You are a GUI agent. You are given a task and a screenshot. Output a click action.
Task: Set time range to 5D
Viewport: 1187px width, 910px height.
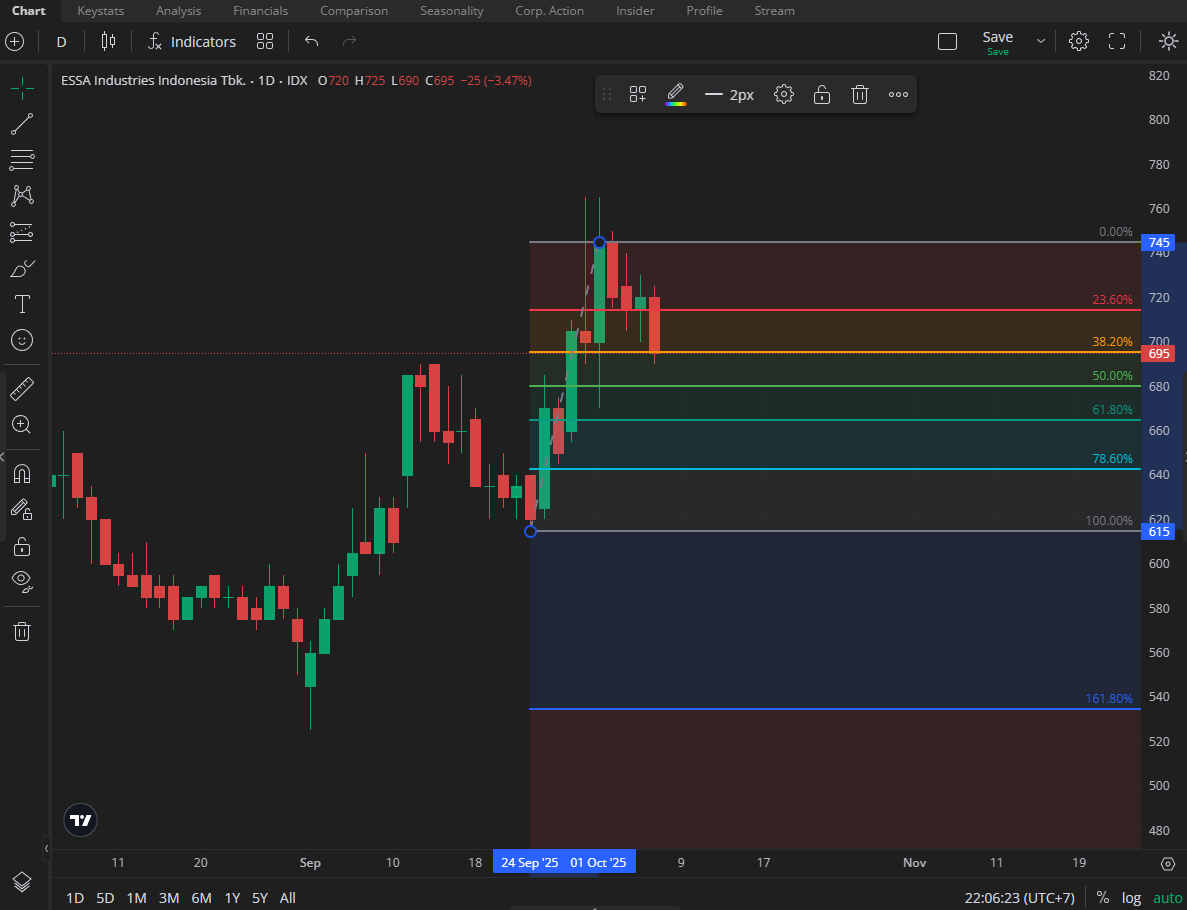(x=105, y=898)
